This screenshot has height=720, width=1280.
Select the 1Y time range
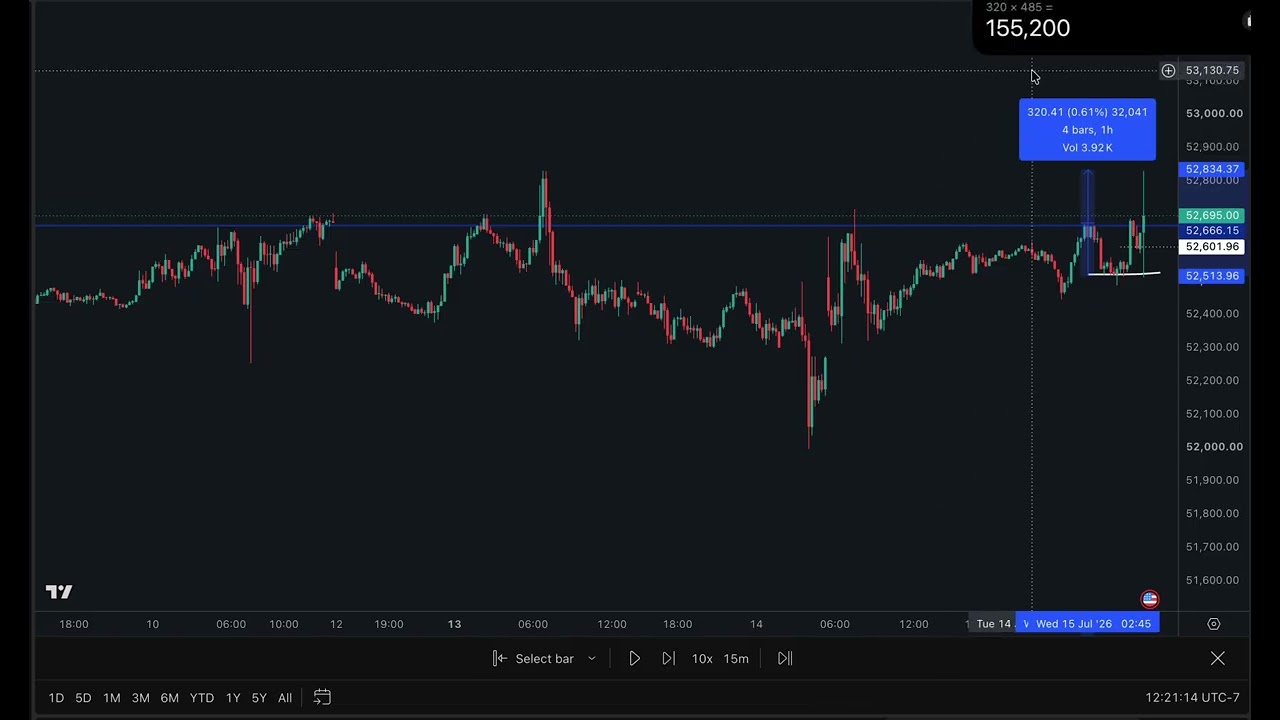(x=233, y=698)
